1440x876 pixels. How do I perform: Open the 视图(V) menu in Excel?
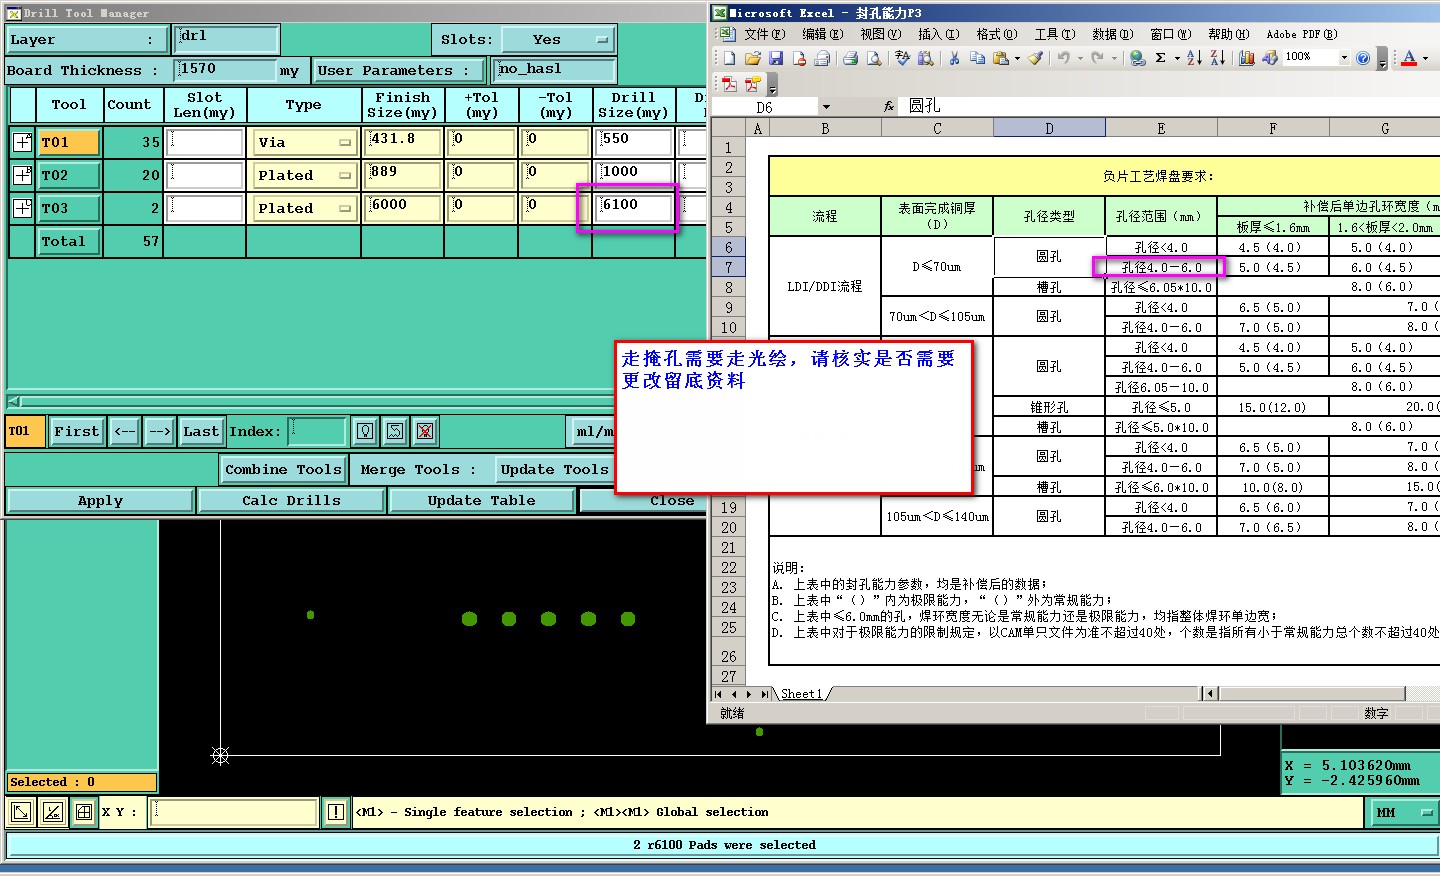point(880,34)
